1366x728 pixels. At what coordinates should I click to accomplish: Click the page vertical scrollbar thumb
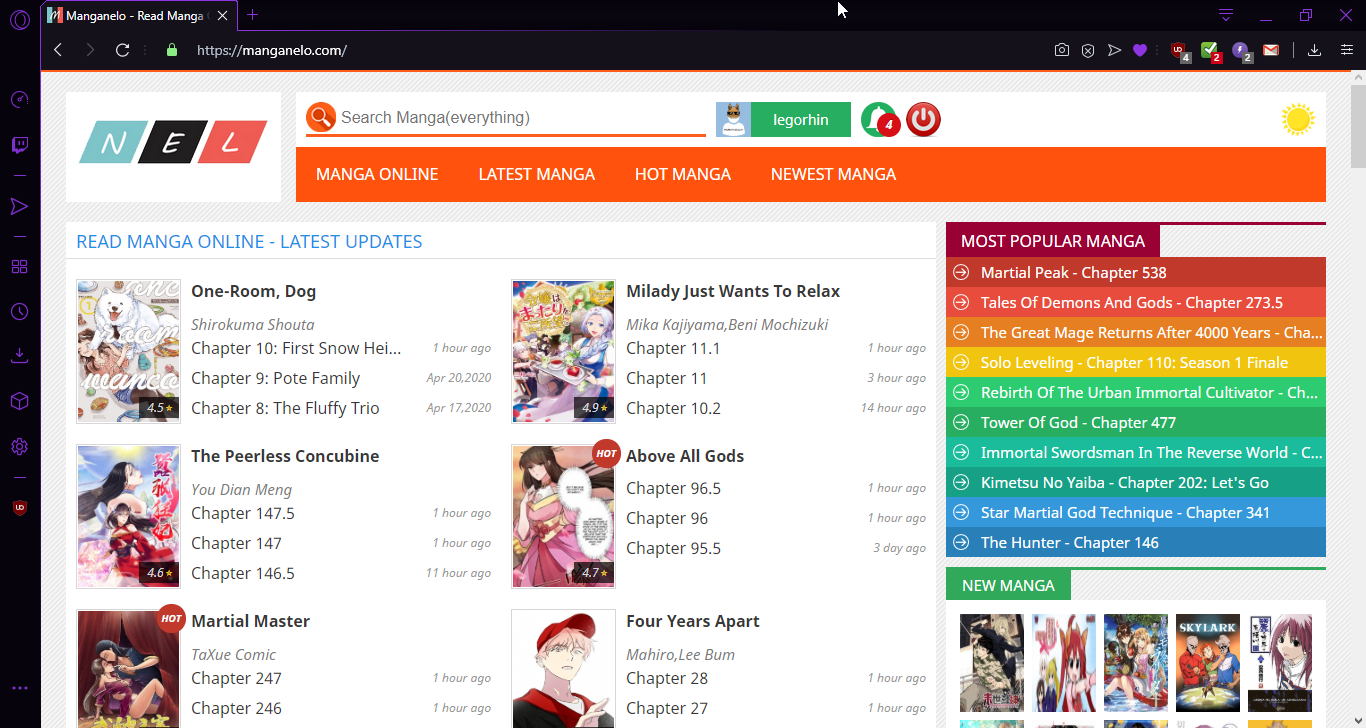(x=1358, y=127)
